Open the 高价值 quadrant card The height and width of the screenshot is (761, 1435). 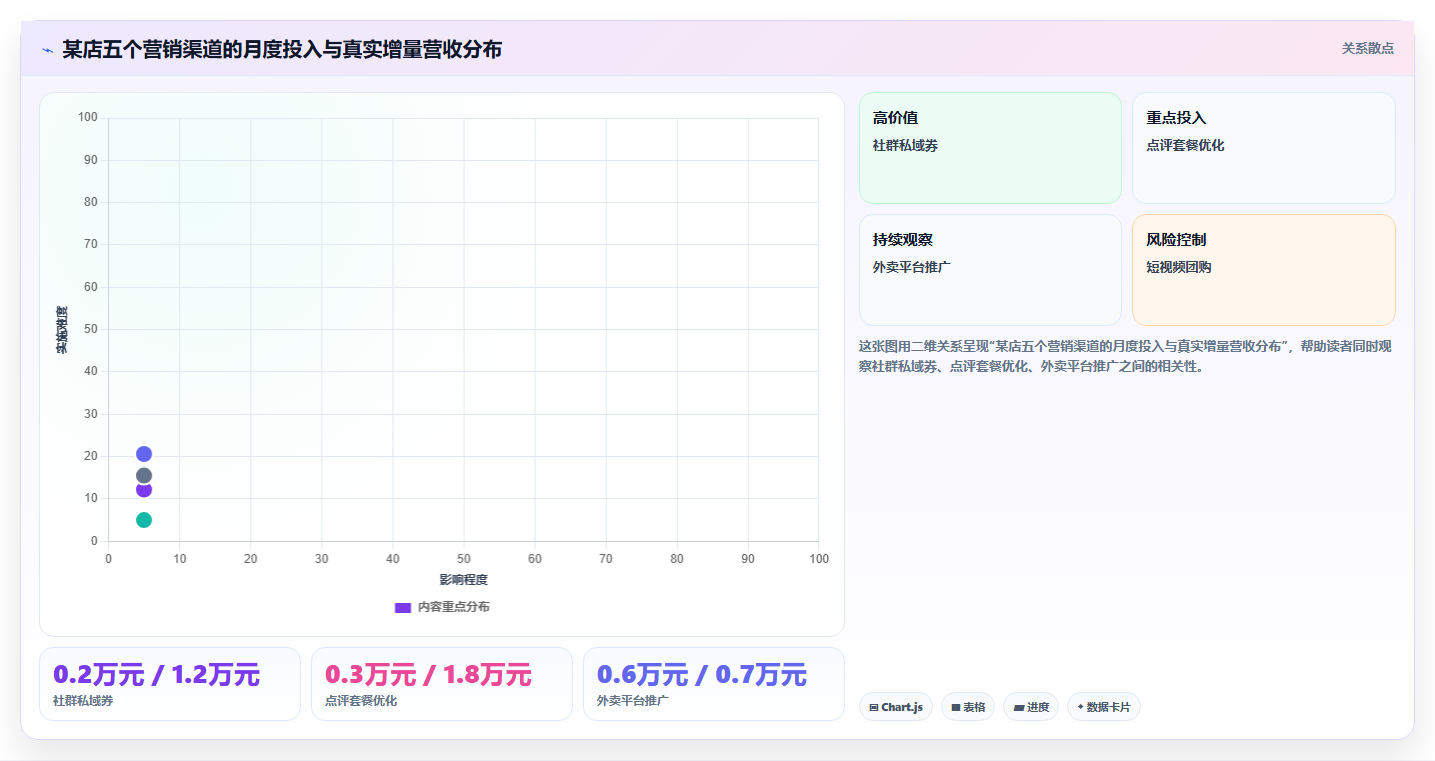pos(990,148)
